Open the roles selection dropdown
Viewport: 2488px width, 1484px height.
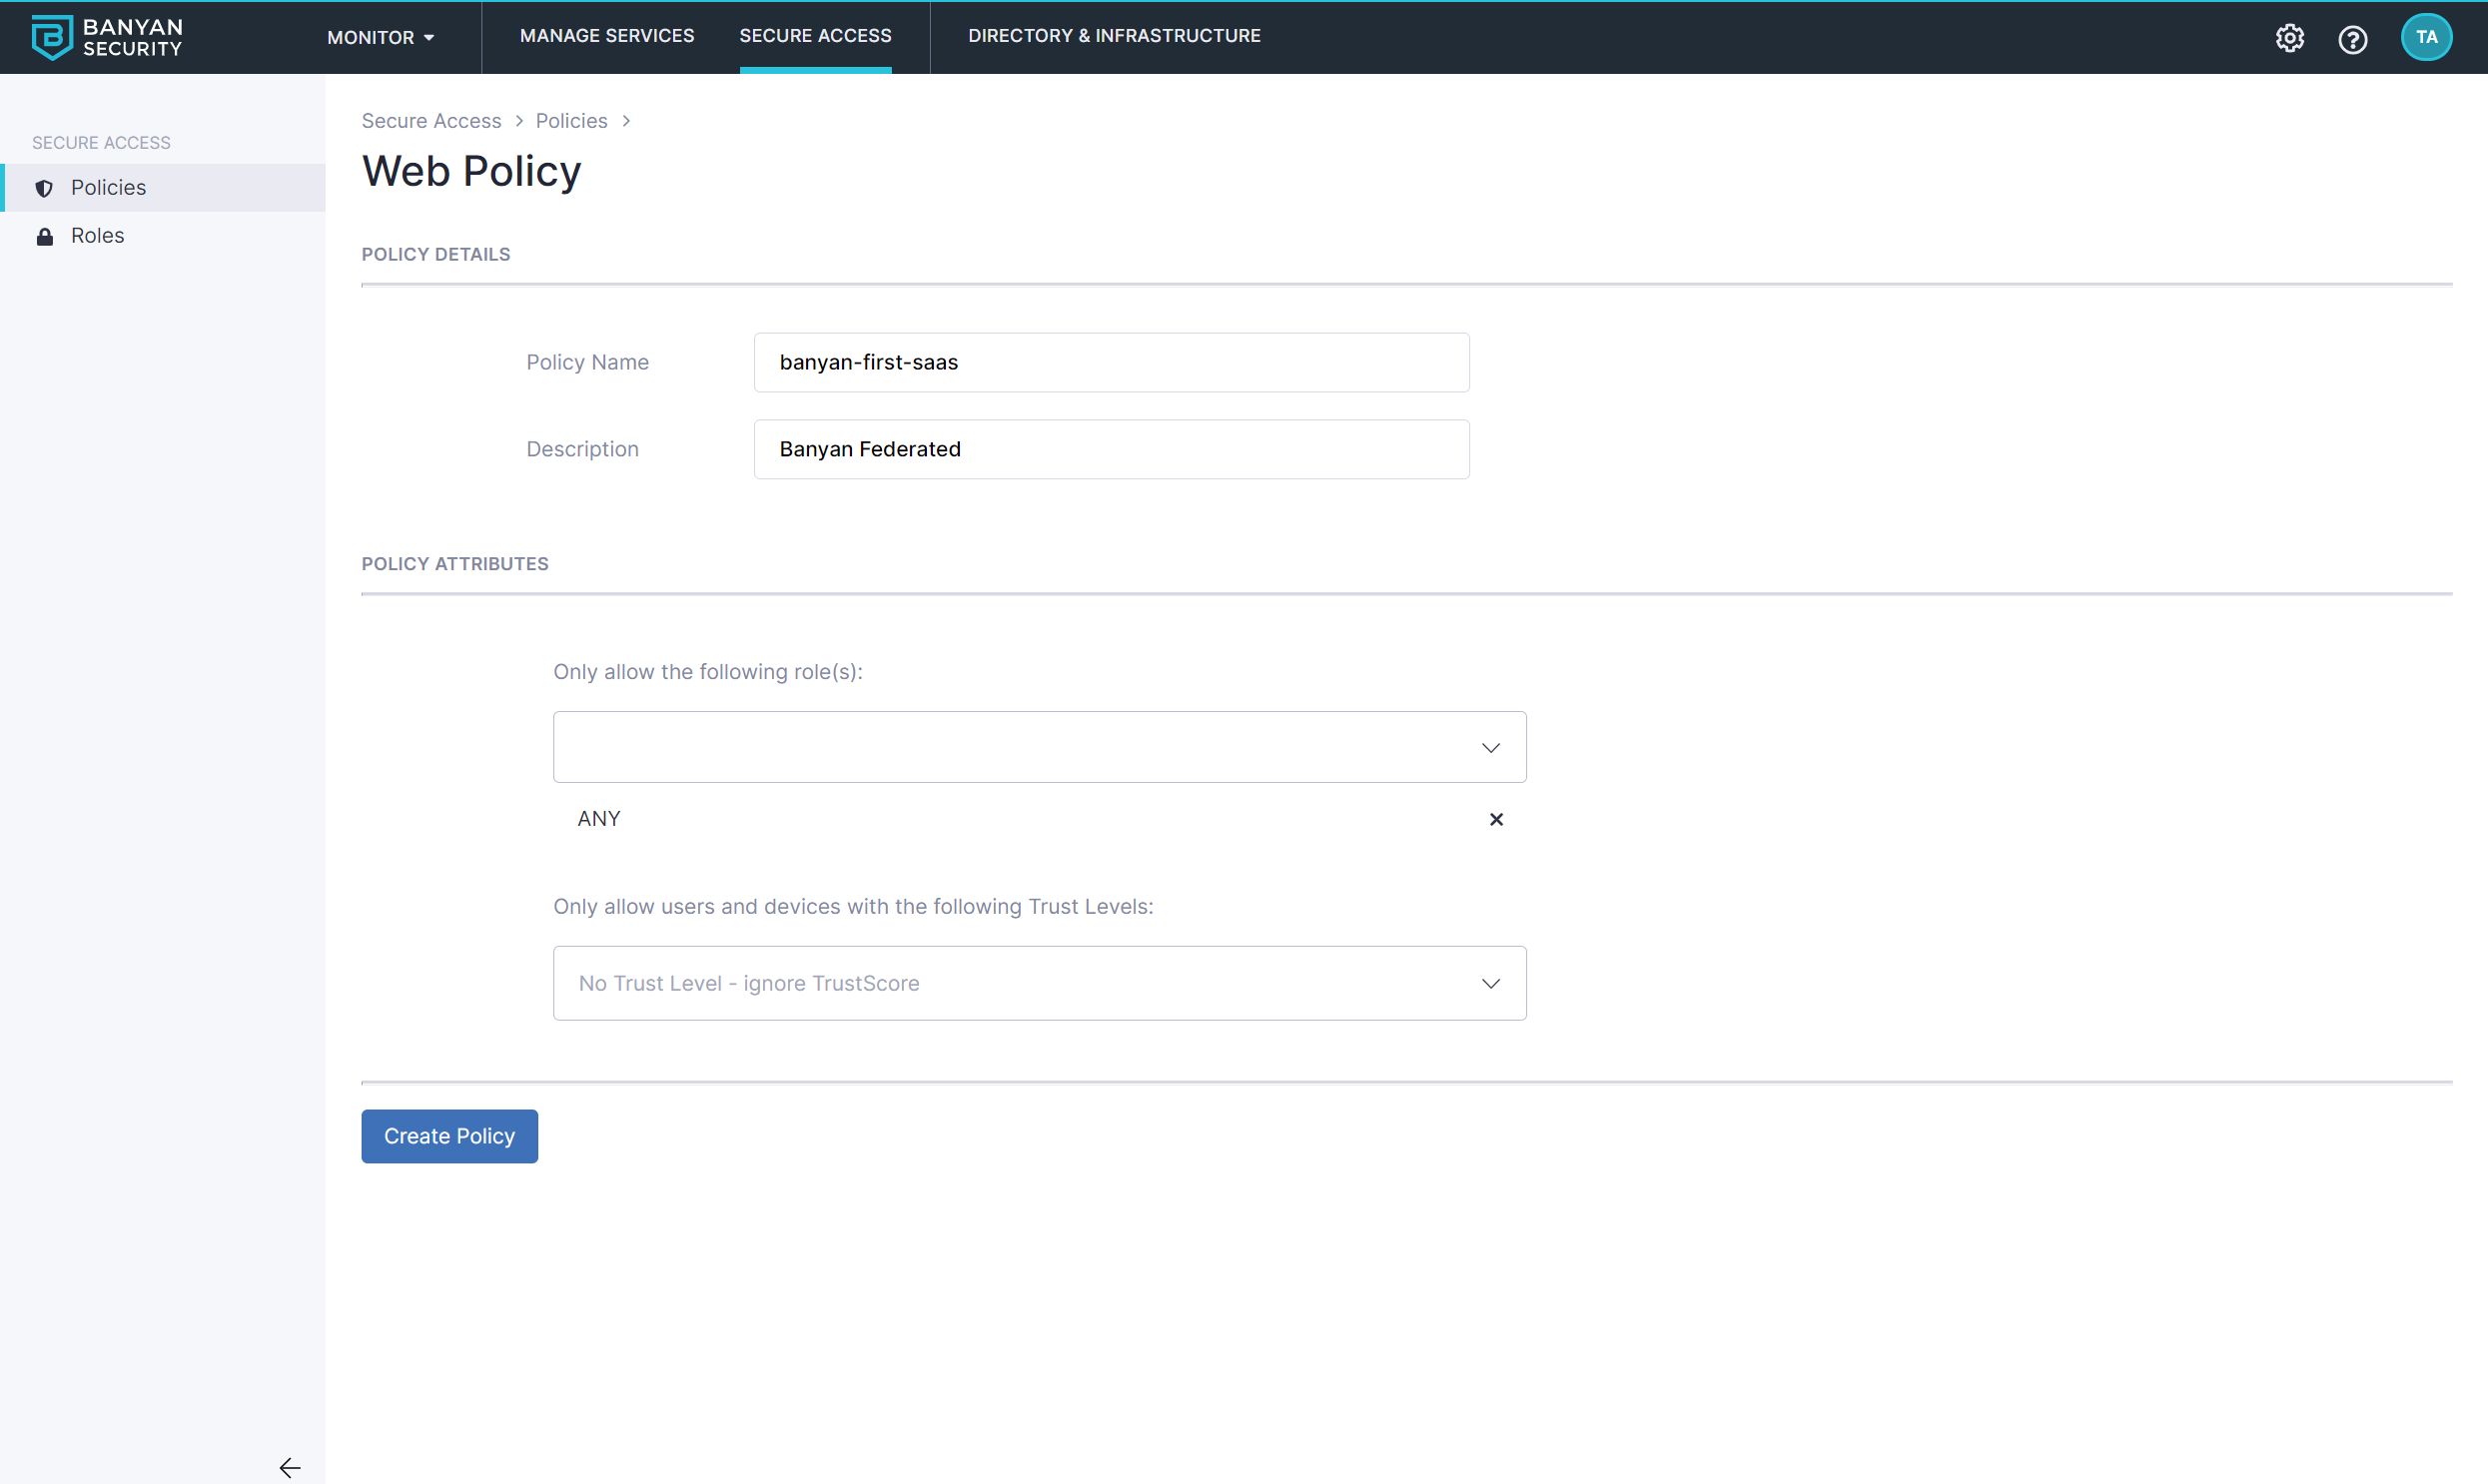click(1039, 747)
